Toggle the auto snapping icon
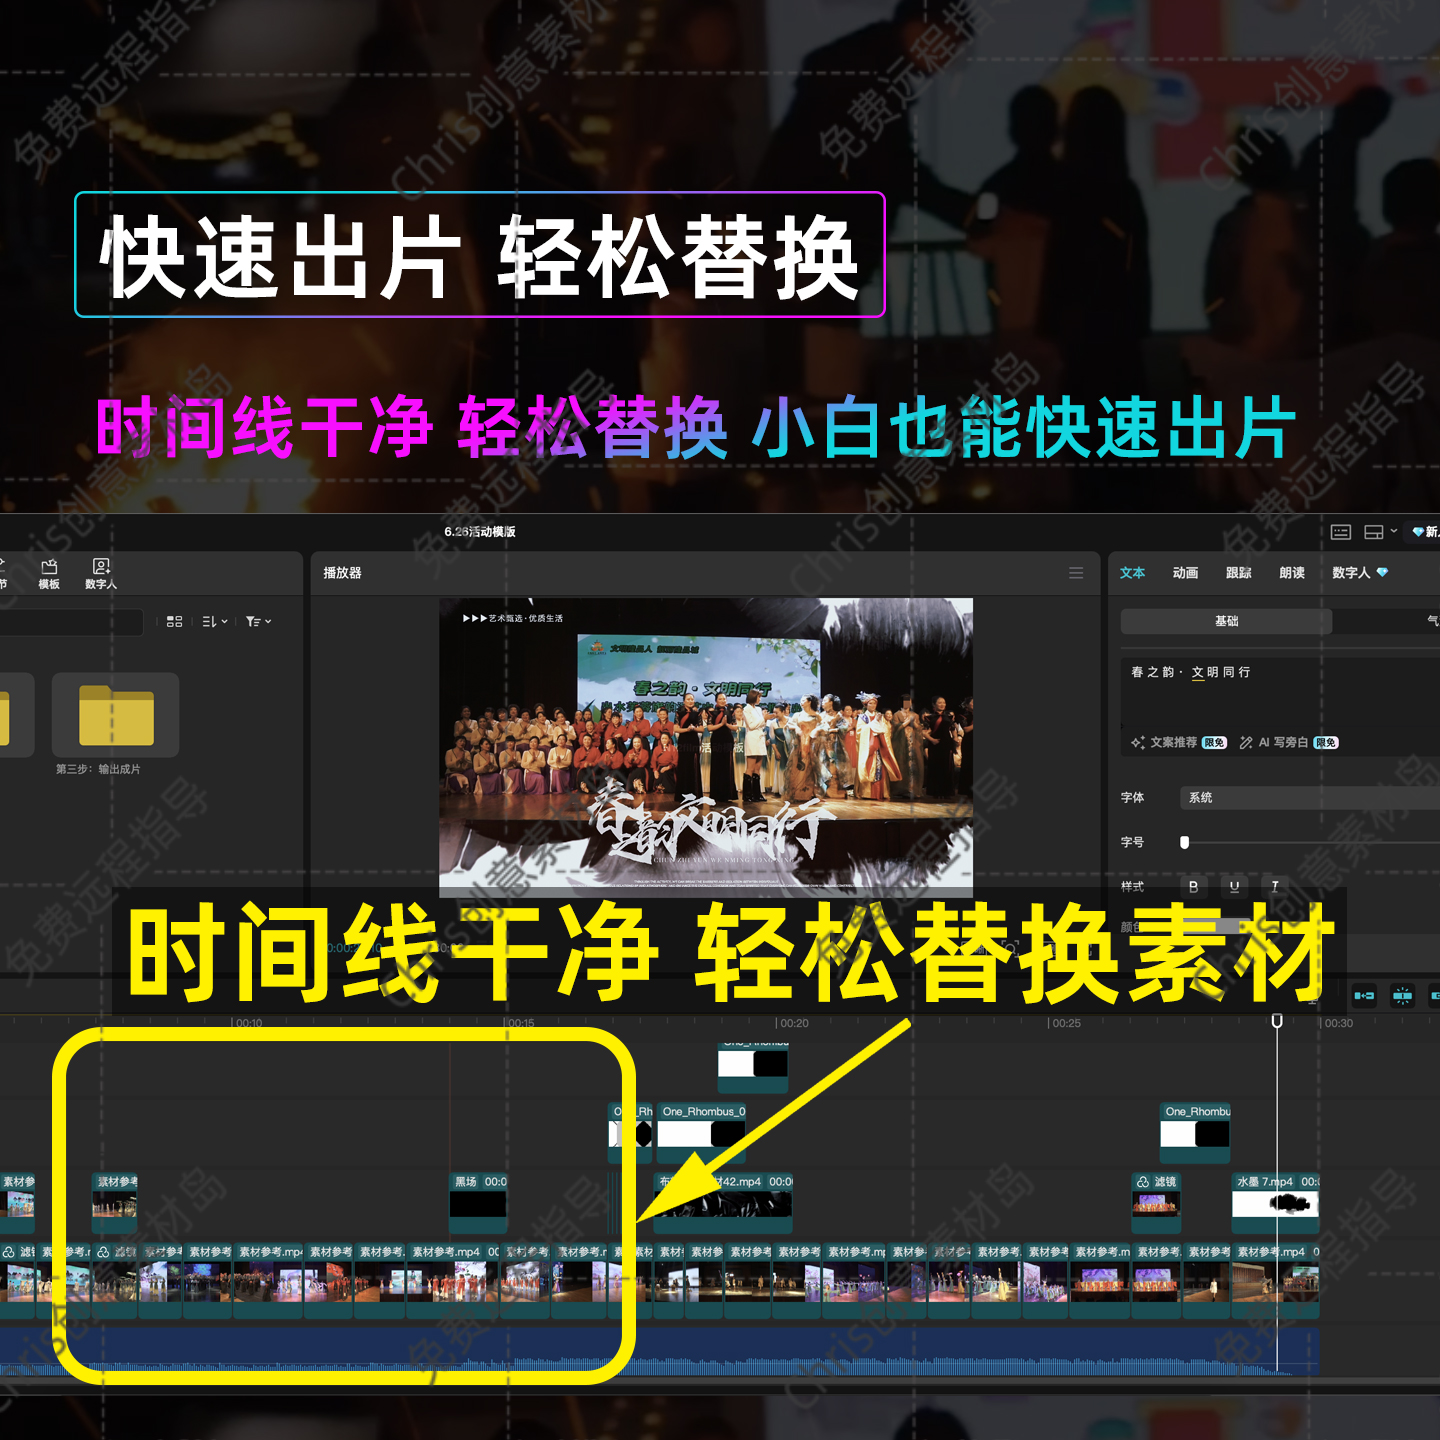 click(1403, 996)
